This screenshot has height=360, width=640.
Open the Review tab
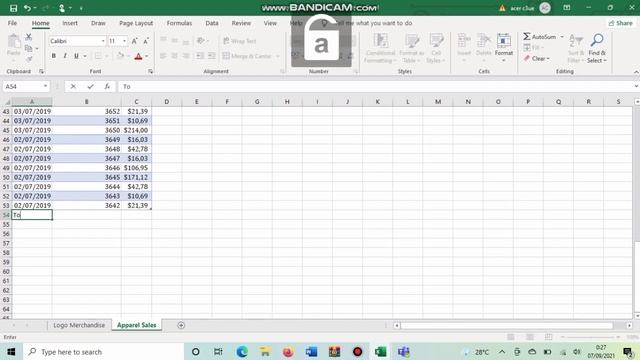pos(241,23)
